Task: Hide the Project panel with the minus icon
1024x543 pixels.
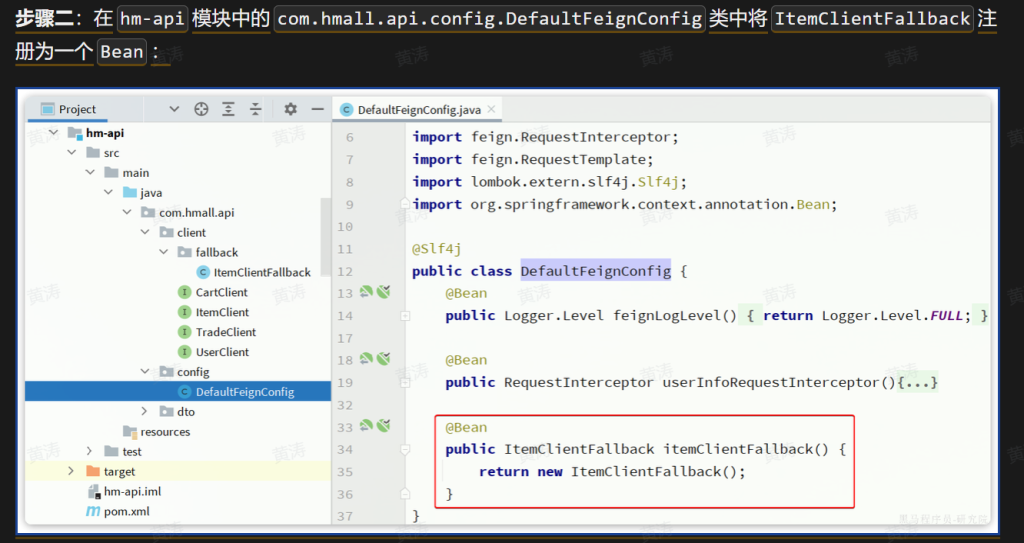Action: pyautogui.click(x=317, y=109)
